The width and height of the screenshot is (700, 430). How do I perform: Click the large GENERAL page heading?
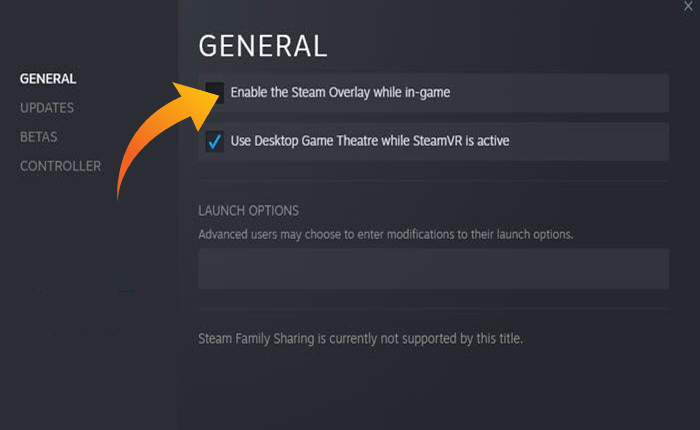(263, 46)
